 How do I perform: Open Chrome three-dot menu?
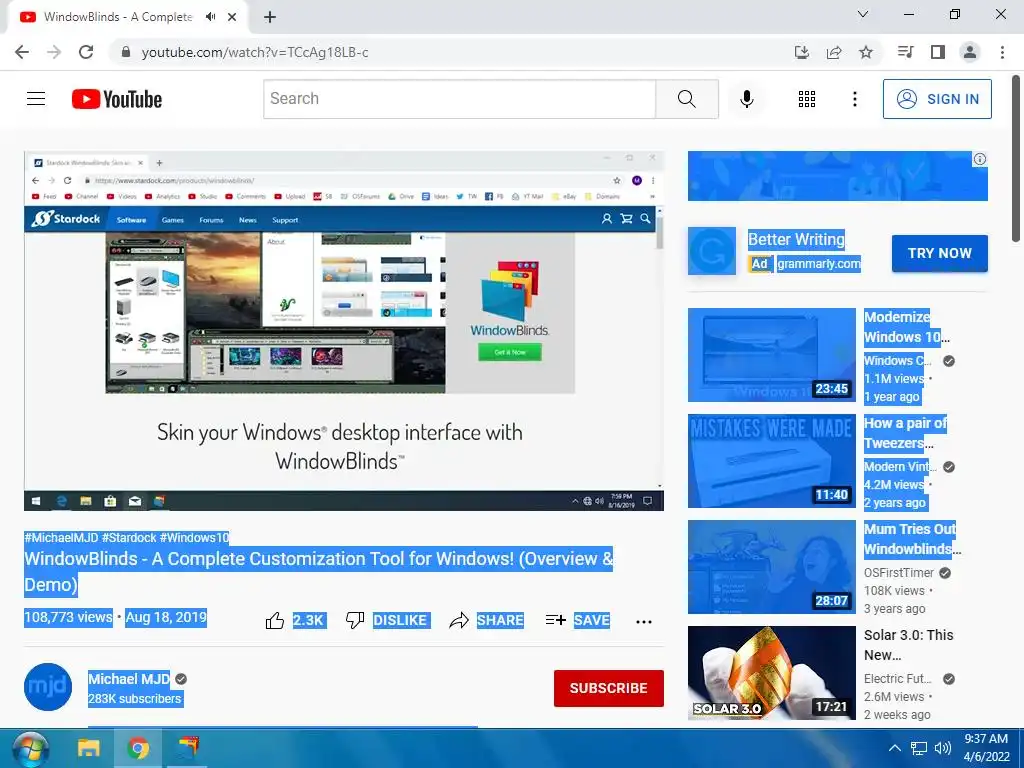click(1002, 52)
